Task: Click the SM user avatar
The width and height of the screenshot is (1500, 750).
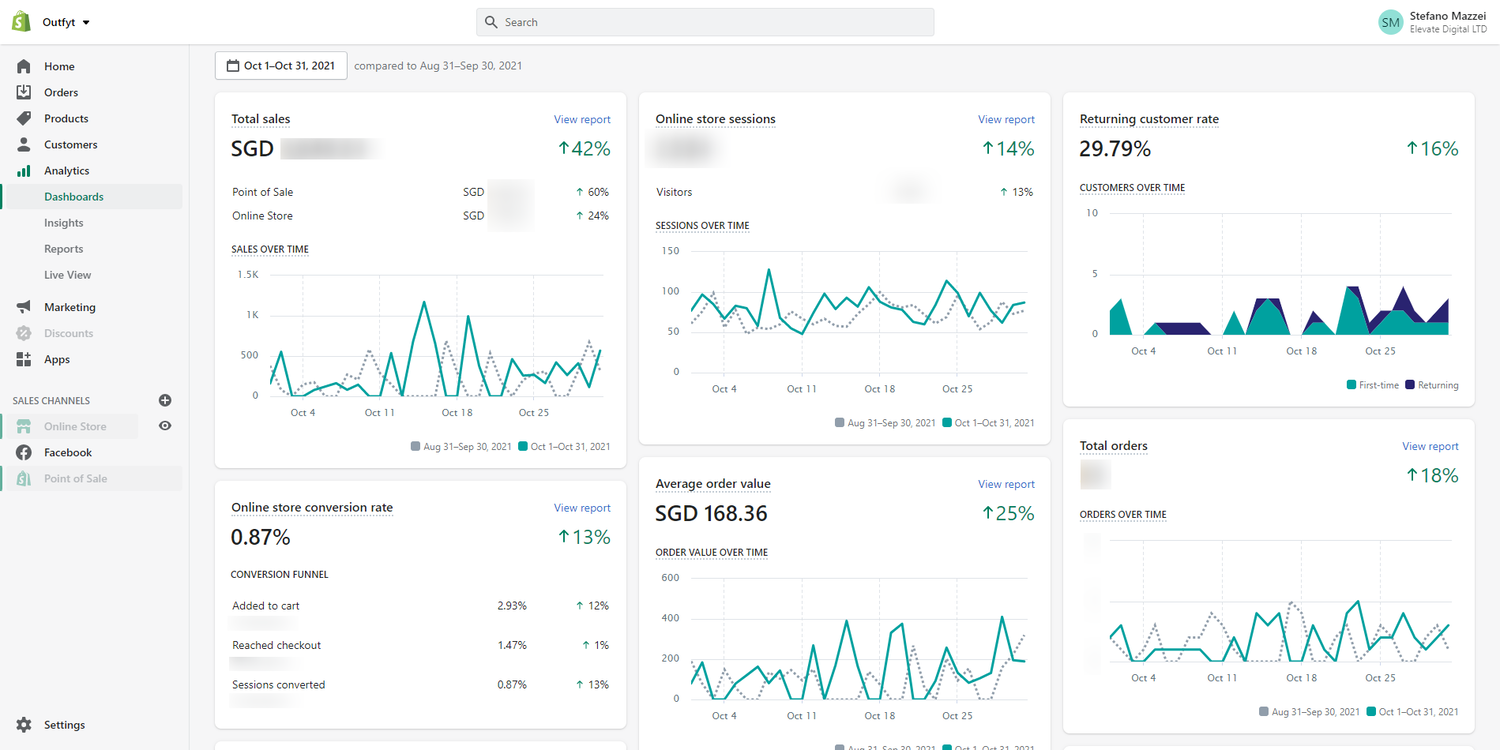Action: coord(1390,22)
